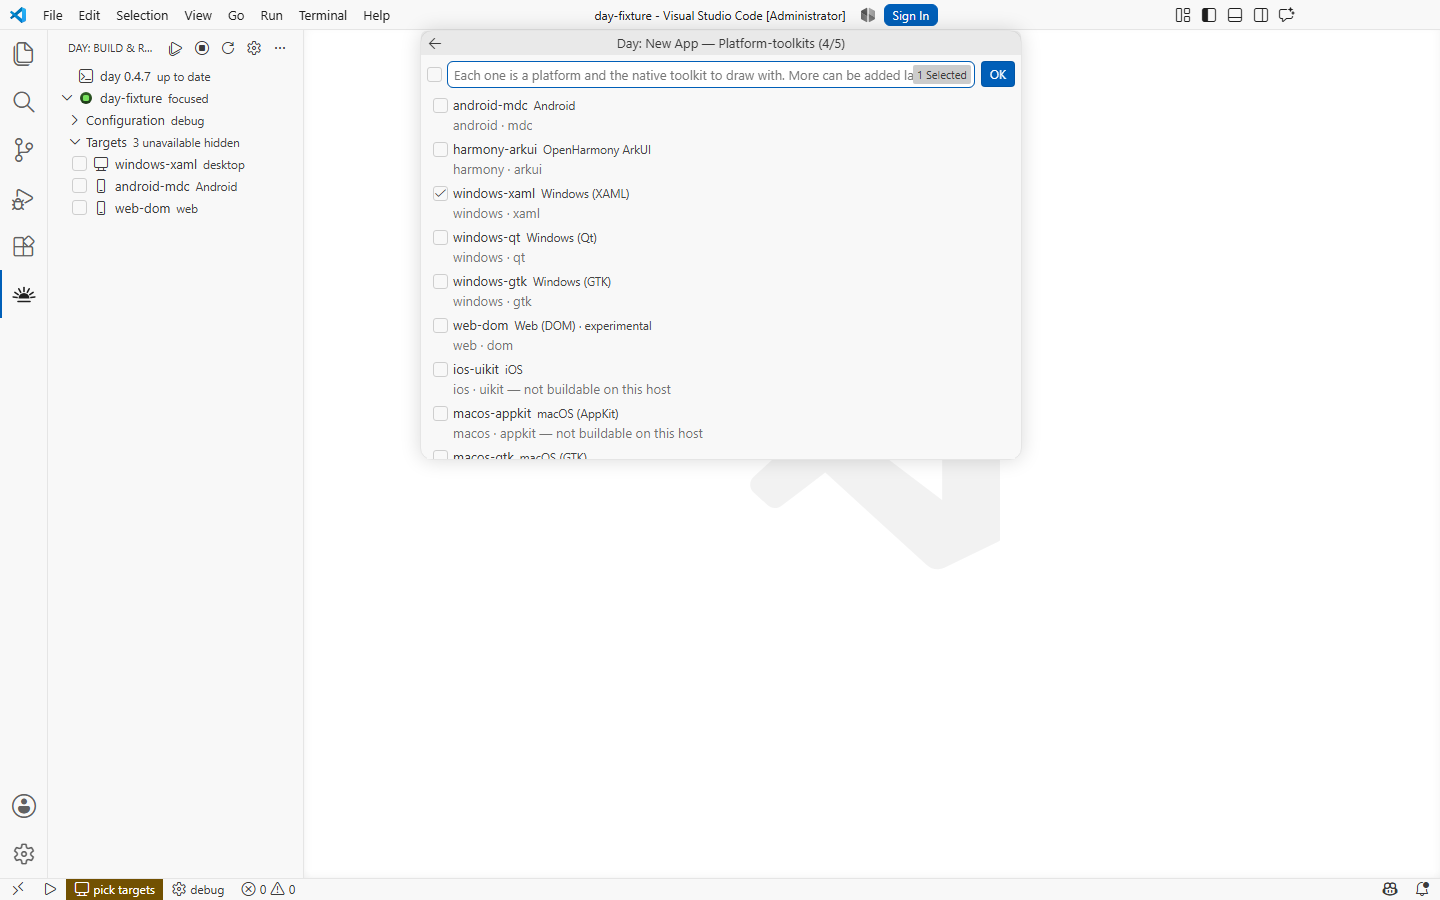
Task: Open the Copilot icon in status bar
Action: point(1390,889)
